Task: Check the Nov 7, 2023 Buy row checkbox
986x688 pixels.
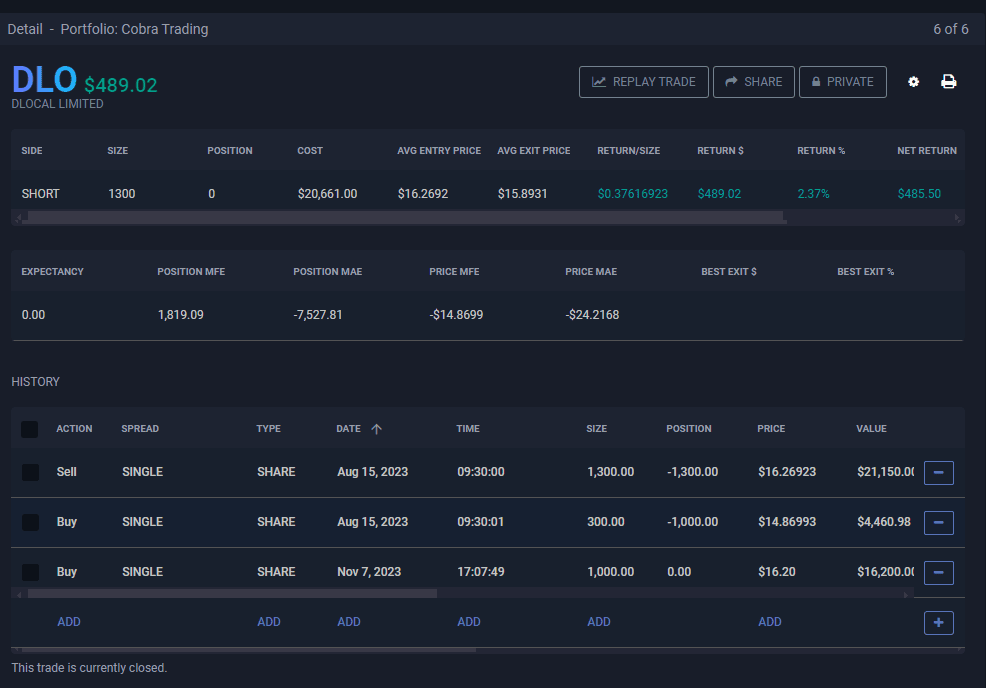Action: coord(30,572)
